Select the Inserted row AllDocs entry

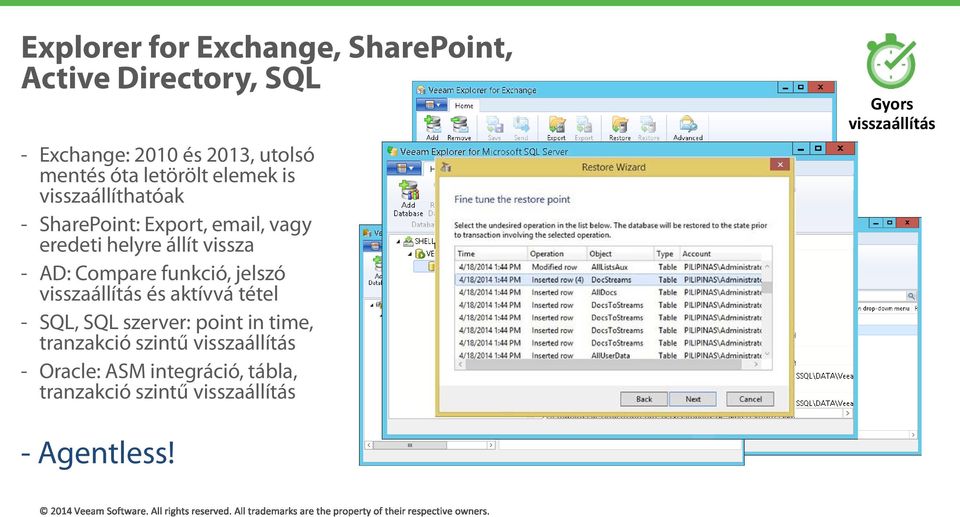[609, 292]
